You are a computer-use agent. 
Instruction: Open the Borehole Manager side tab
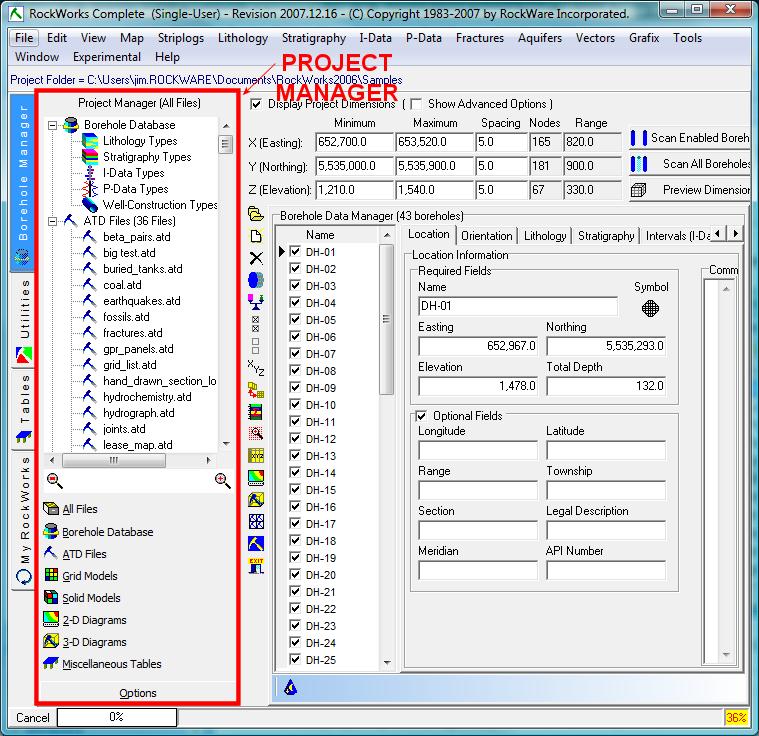click(22, 182)
